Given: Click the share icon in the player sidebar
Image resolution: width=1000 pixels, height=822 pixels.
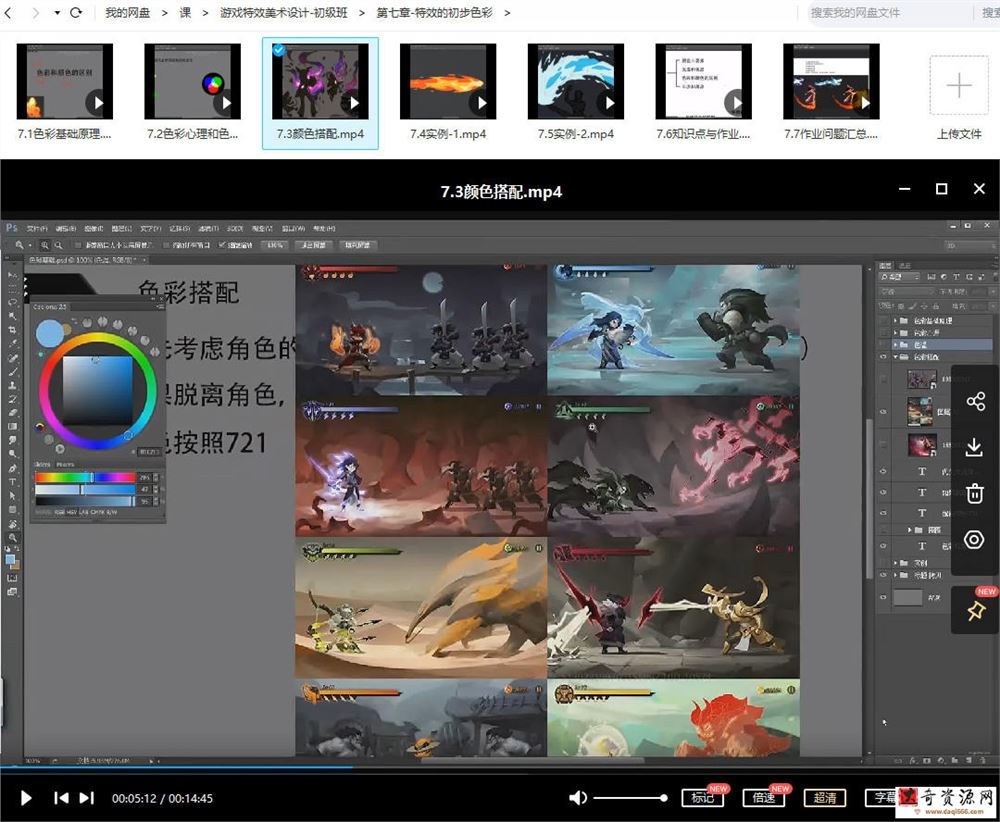Looking at the screenshot, I should tap(975, 401).
